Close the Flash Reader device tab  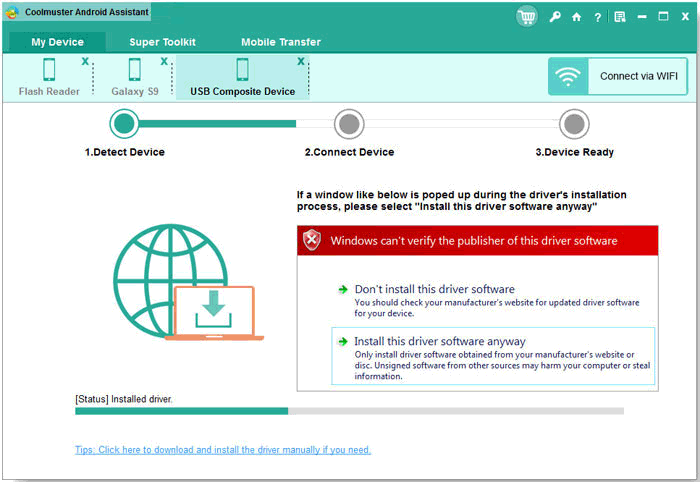(85, 62)
